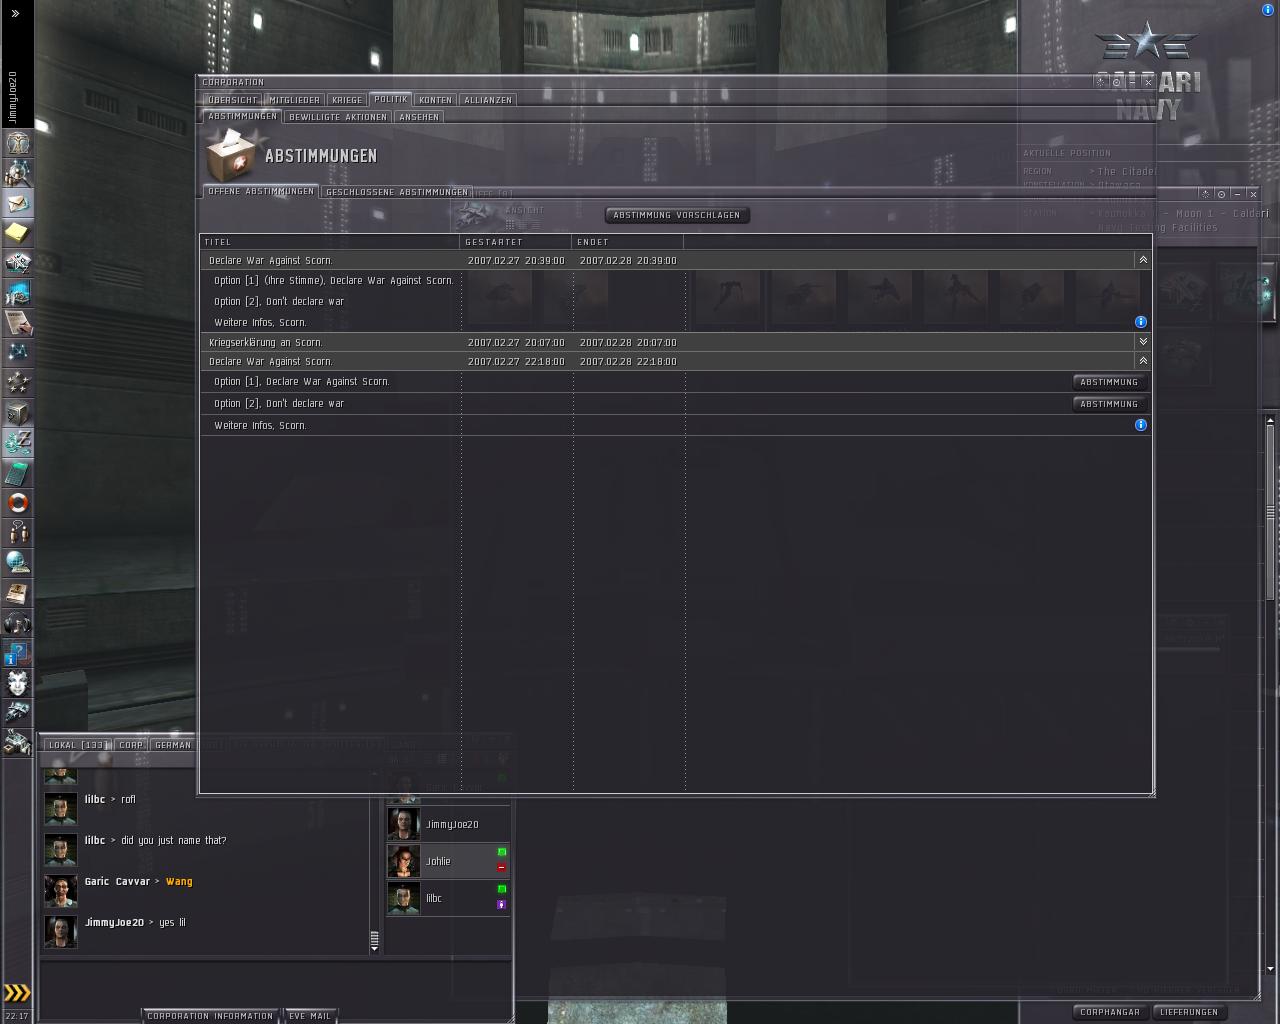
Task: Open the wallet money icon
Action: coord(18,443)
